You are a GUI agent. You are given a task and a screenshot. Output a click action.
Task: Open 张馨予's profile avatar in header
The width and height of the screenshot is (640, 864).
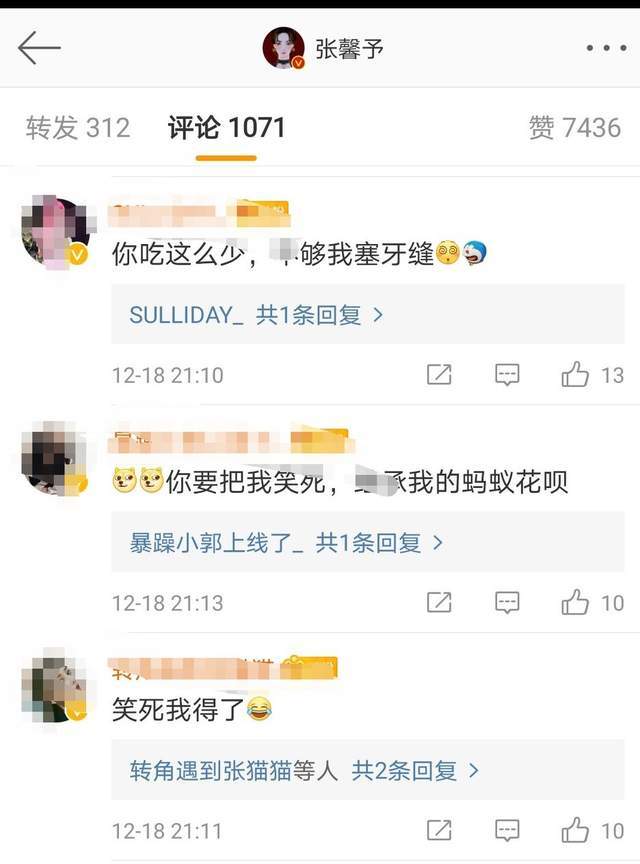[283, 48]
